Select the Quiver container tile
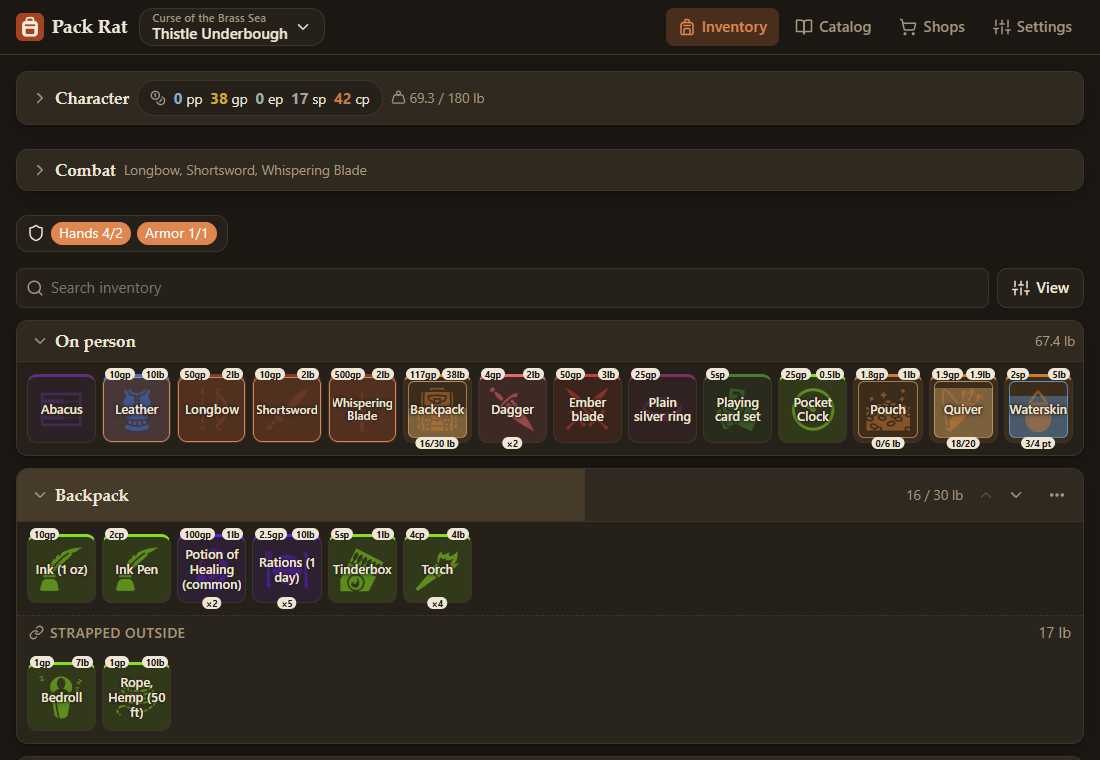Image resolution: width=1100 pixels, height=760 pixels. (x=962, y=409)
